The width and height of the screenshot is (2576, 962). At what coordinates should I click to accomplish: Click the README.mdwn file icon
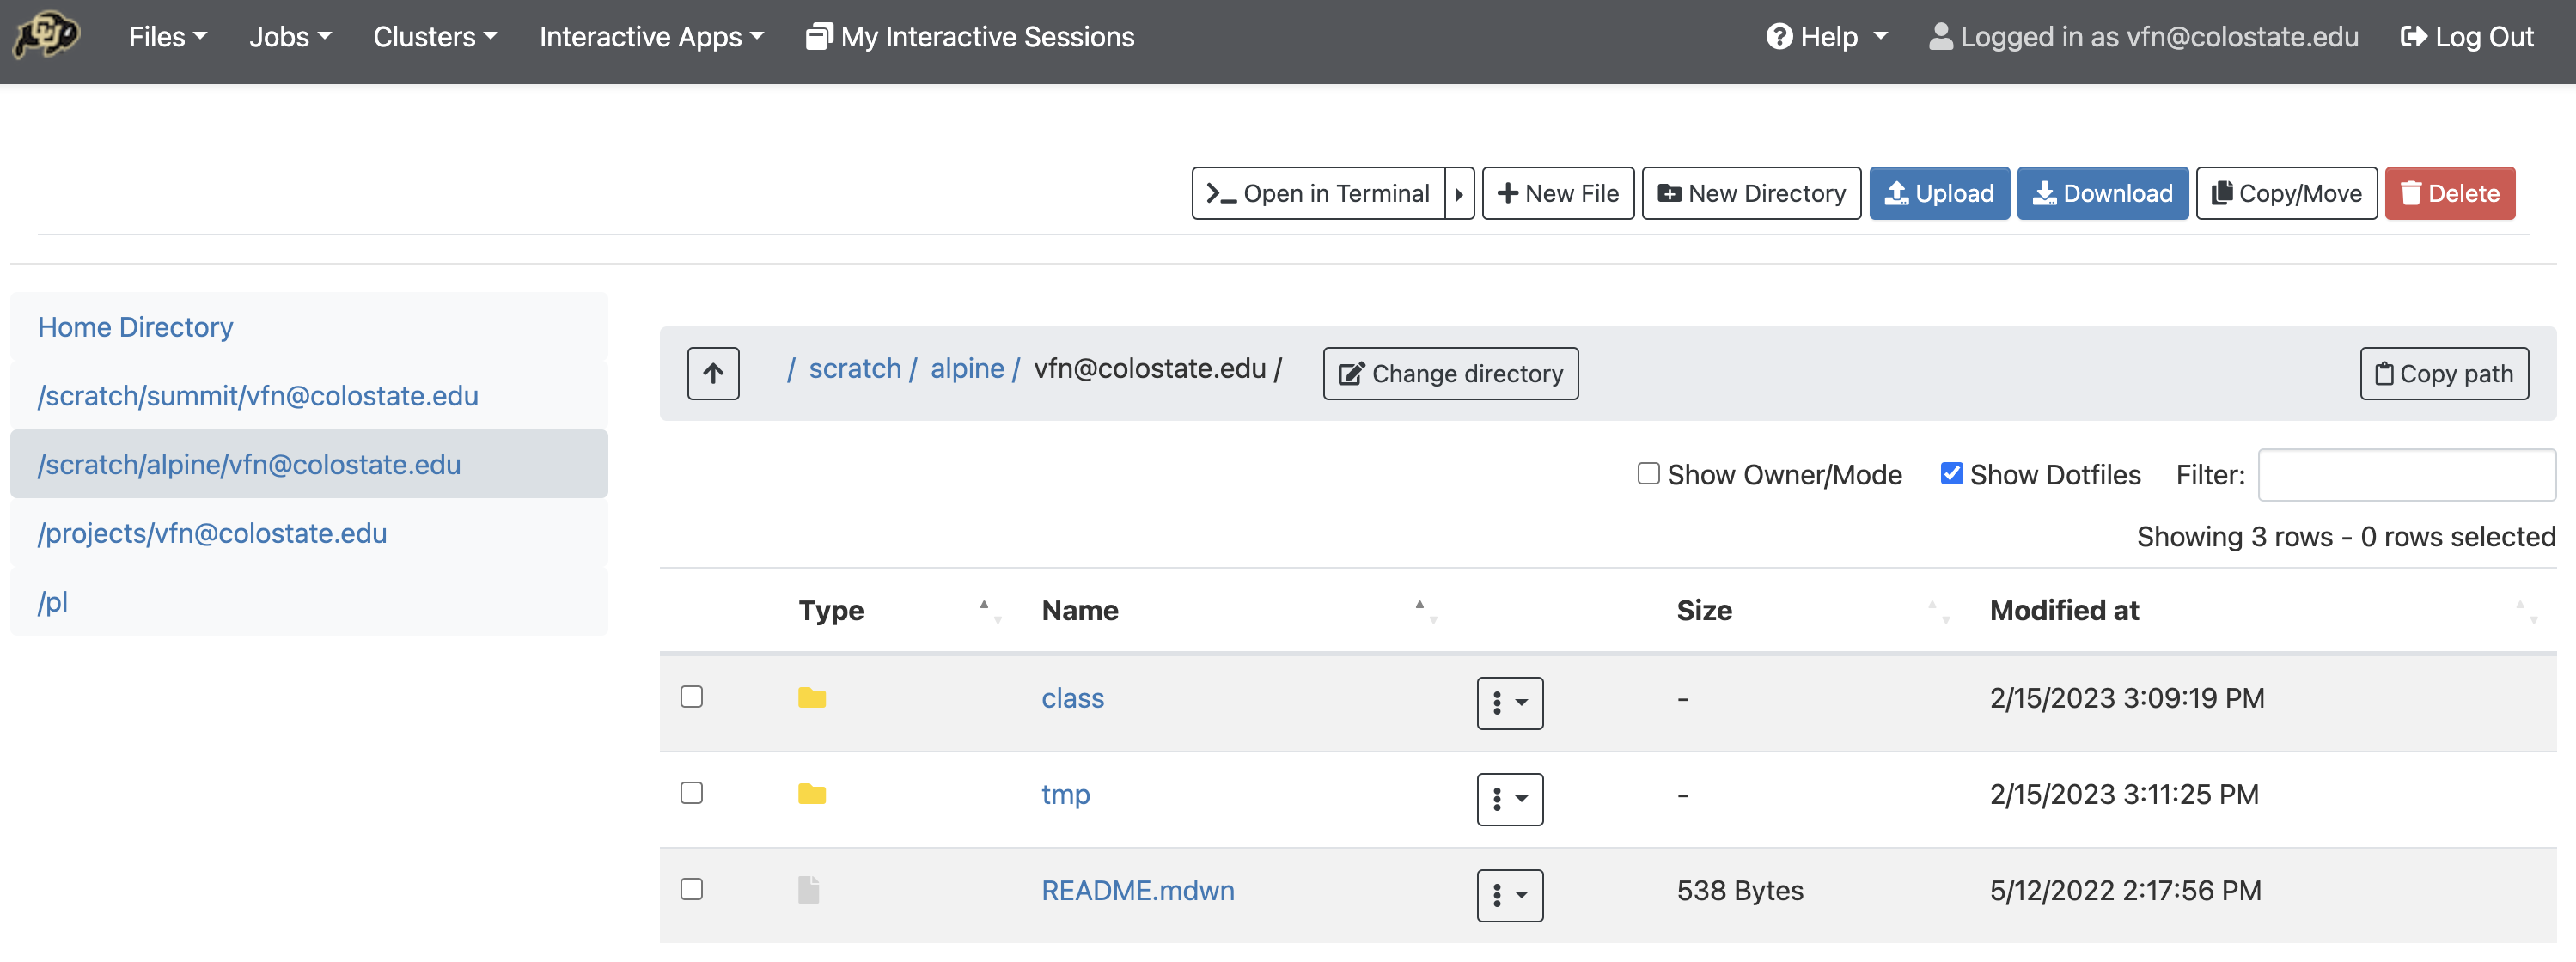click(x=809, y=890)
